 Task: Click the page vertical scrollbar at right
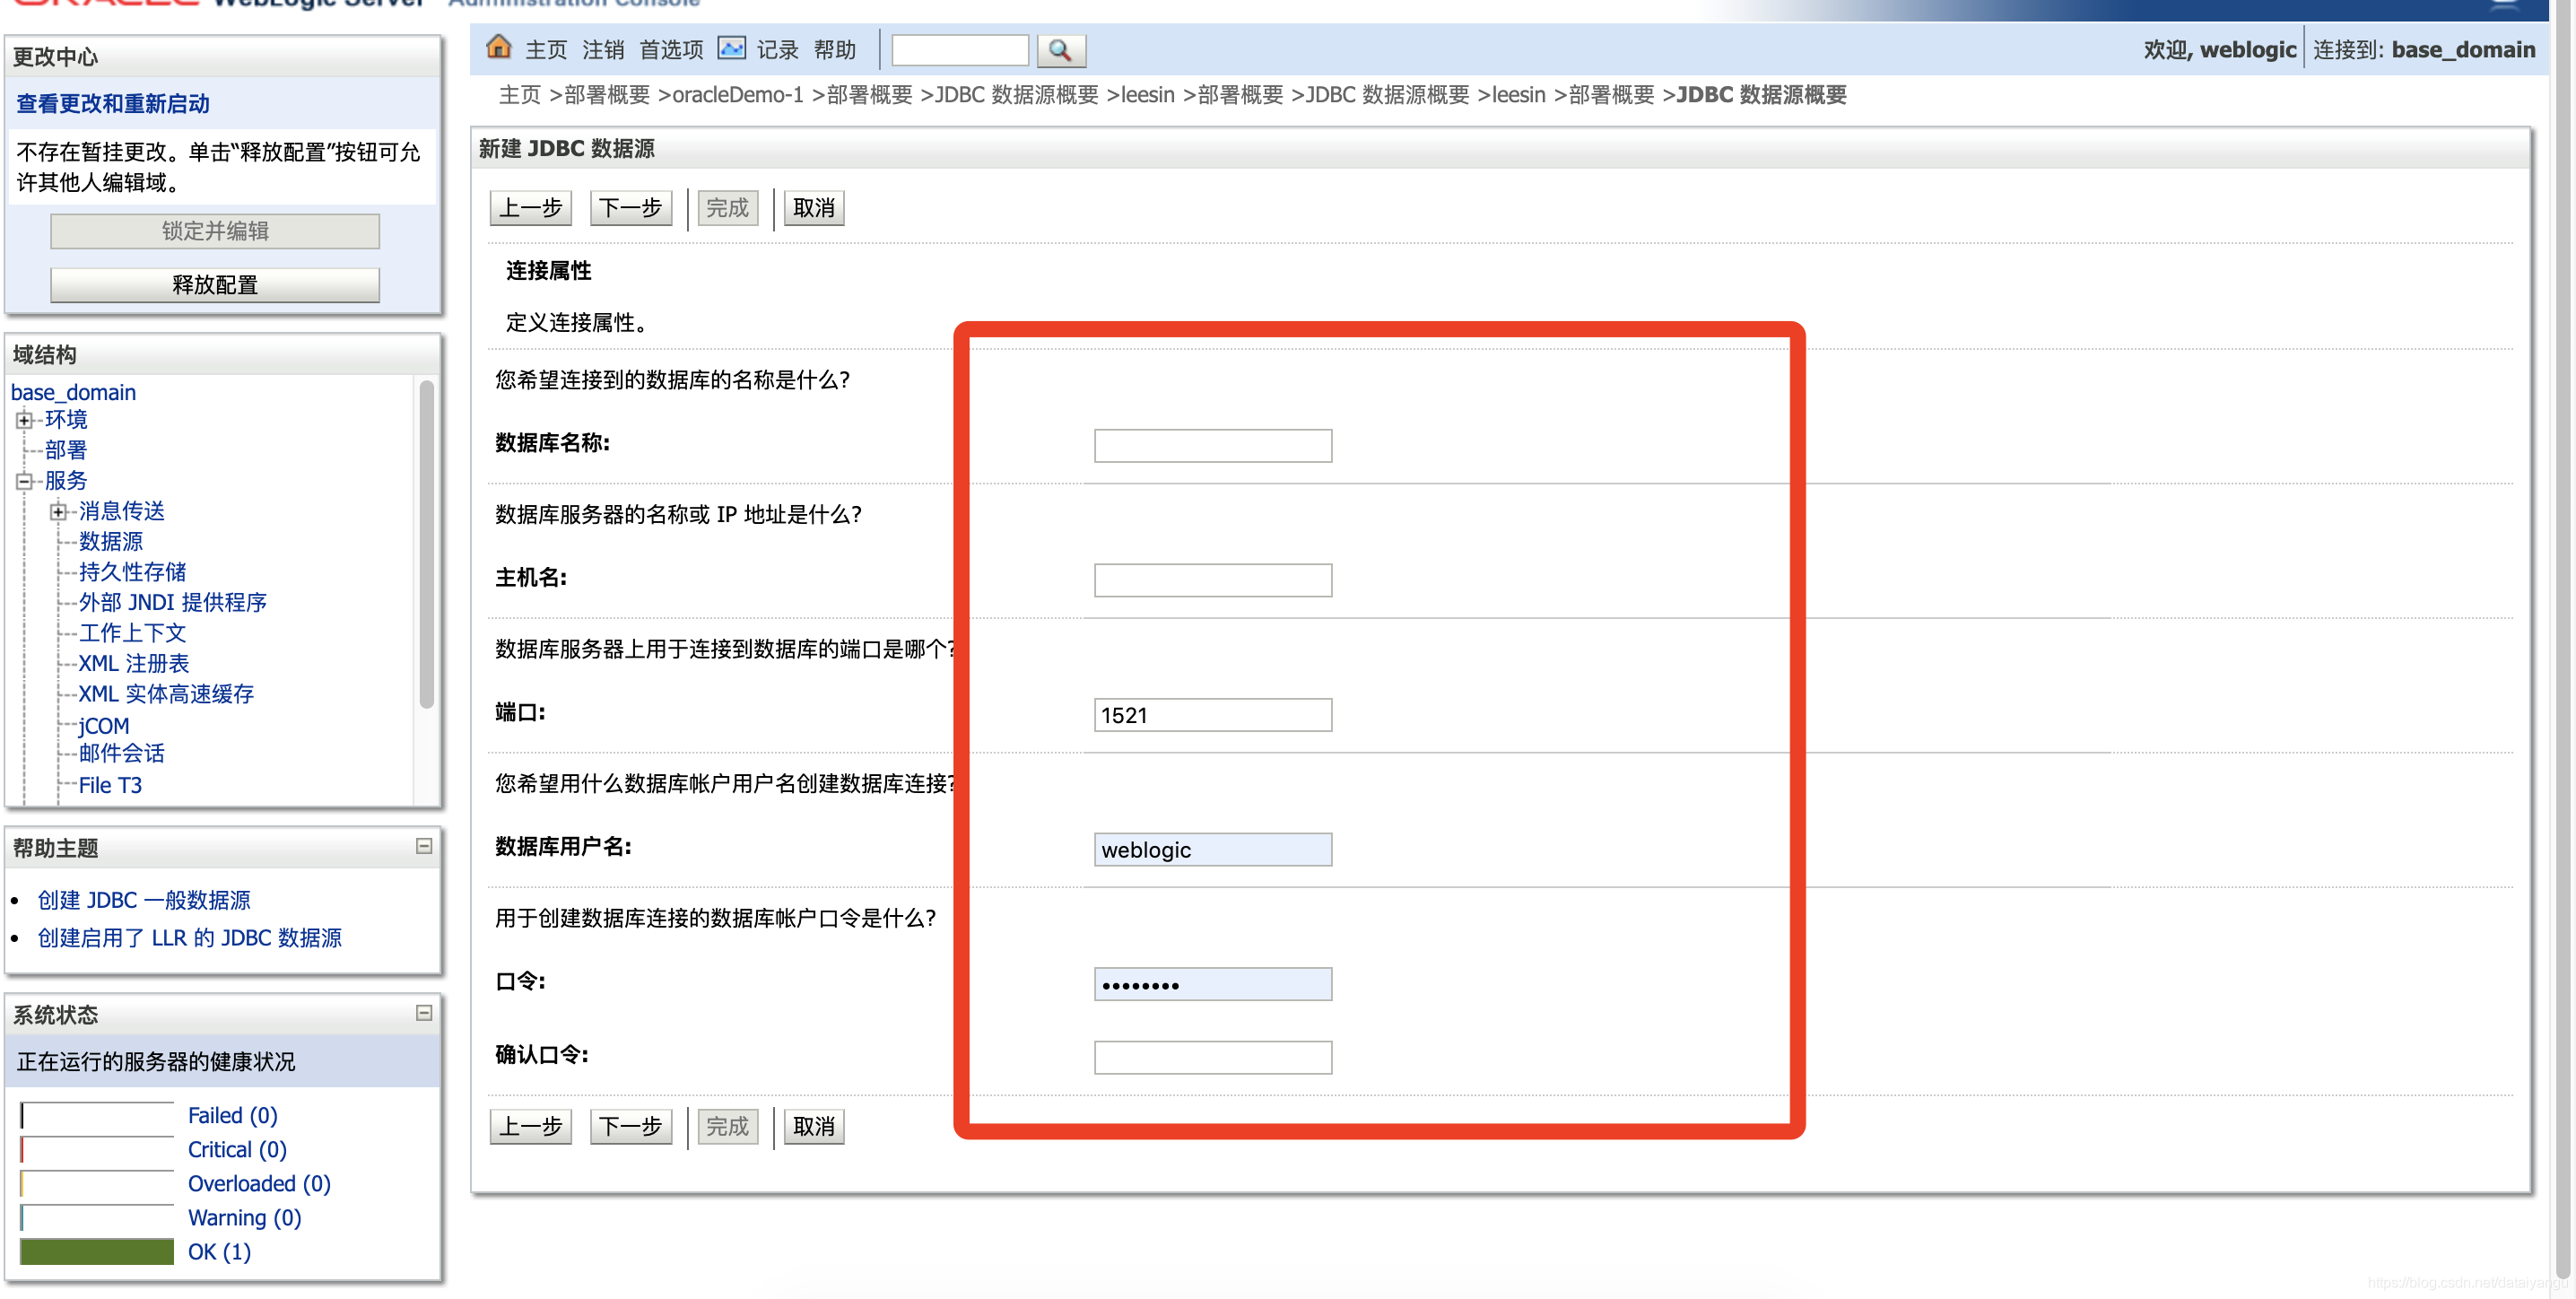pyautogui.click(x=2563, y=640)
